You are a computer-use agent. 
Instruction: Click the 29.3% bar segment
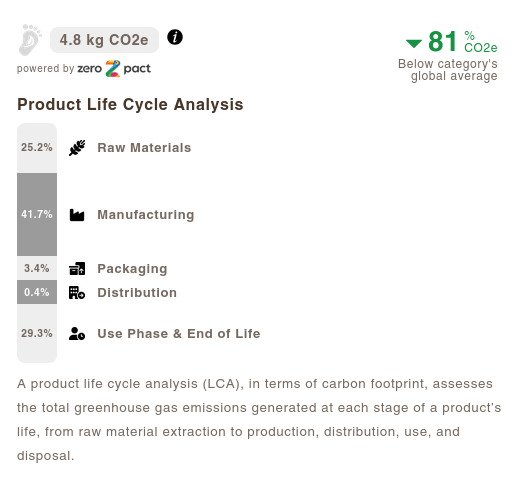click(x=37, y=333)
